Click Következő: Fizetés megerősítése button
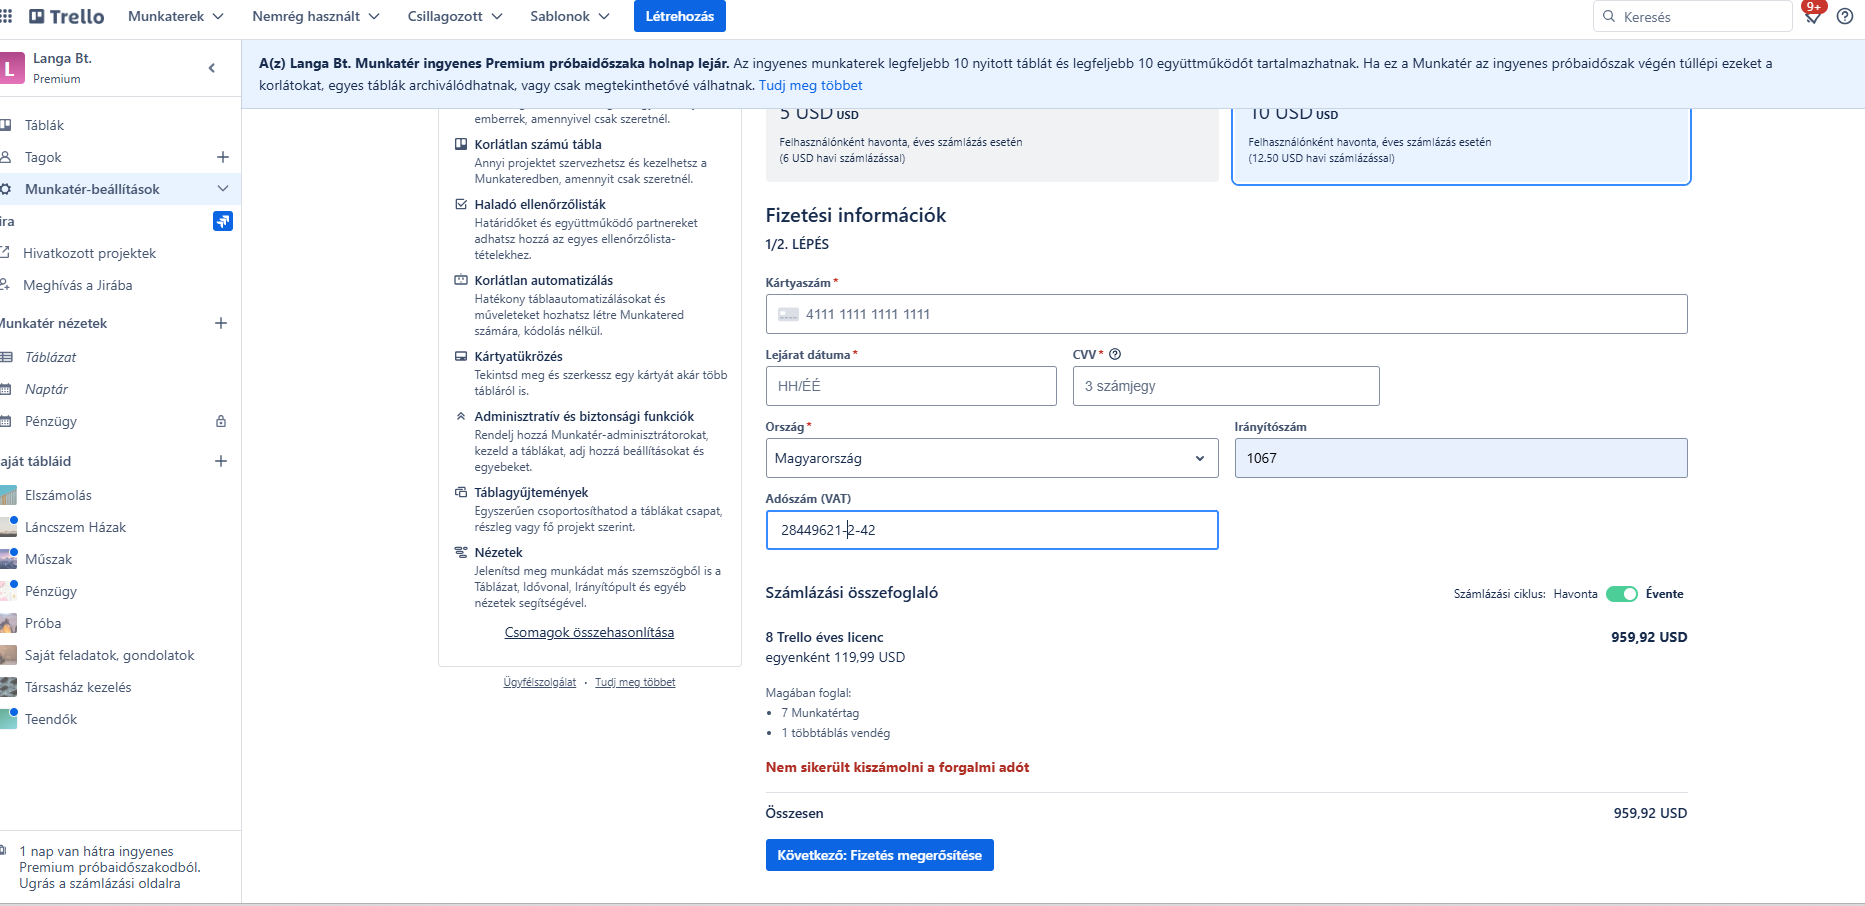This screenshot has width=1865, height=906. tap(880, 855)
